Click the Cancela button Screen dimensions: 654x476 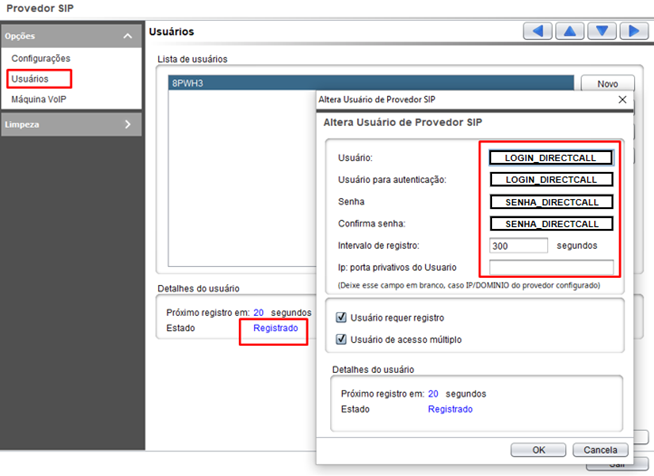pos(600,450)
